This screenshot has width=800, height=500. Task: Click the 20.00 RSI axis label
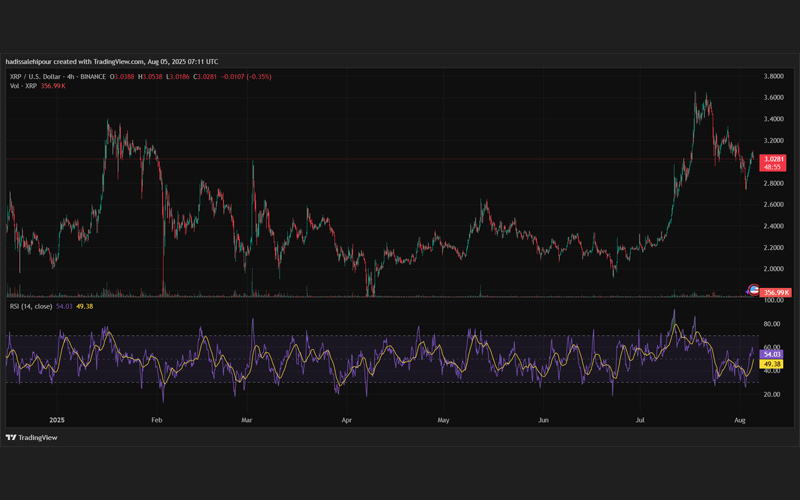(x=772, y=394)
